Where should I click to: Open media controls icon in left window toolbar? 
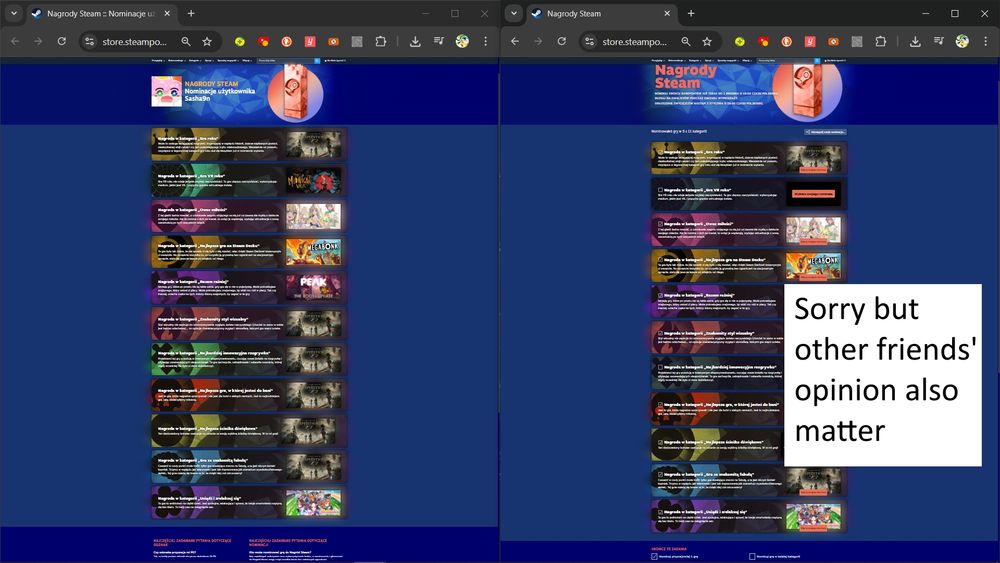point(439,41)
